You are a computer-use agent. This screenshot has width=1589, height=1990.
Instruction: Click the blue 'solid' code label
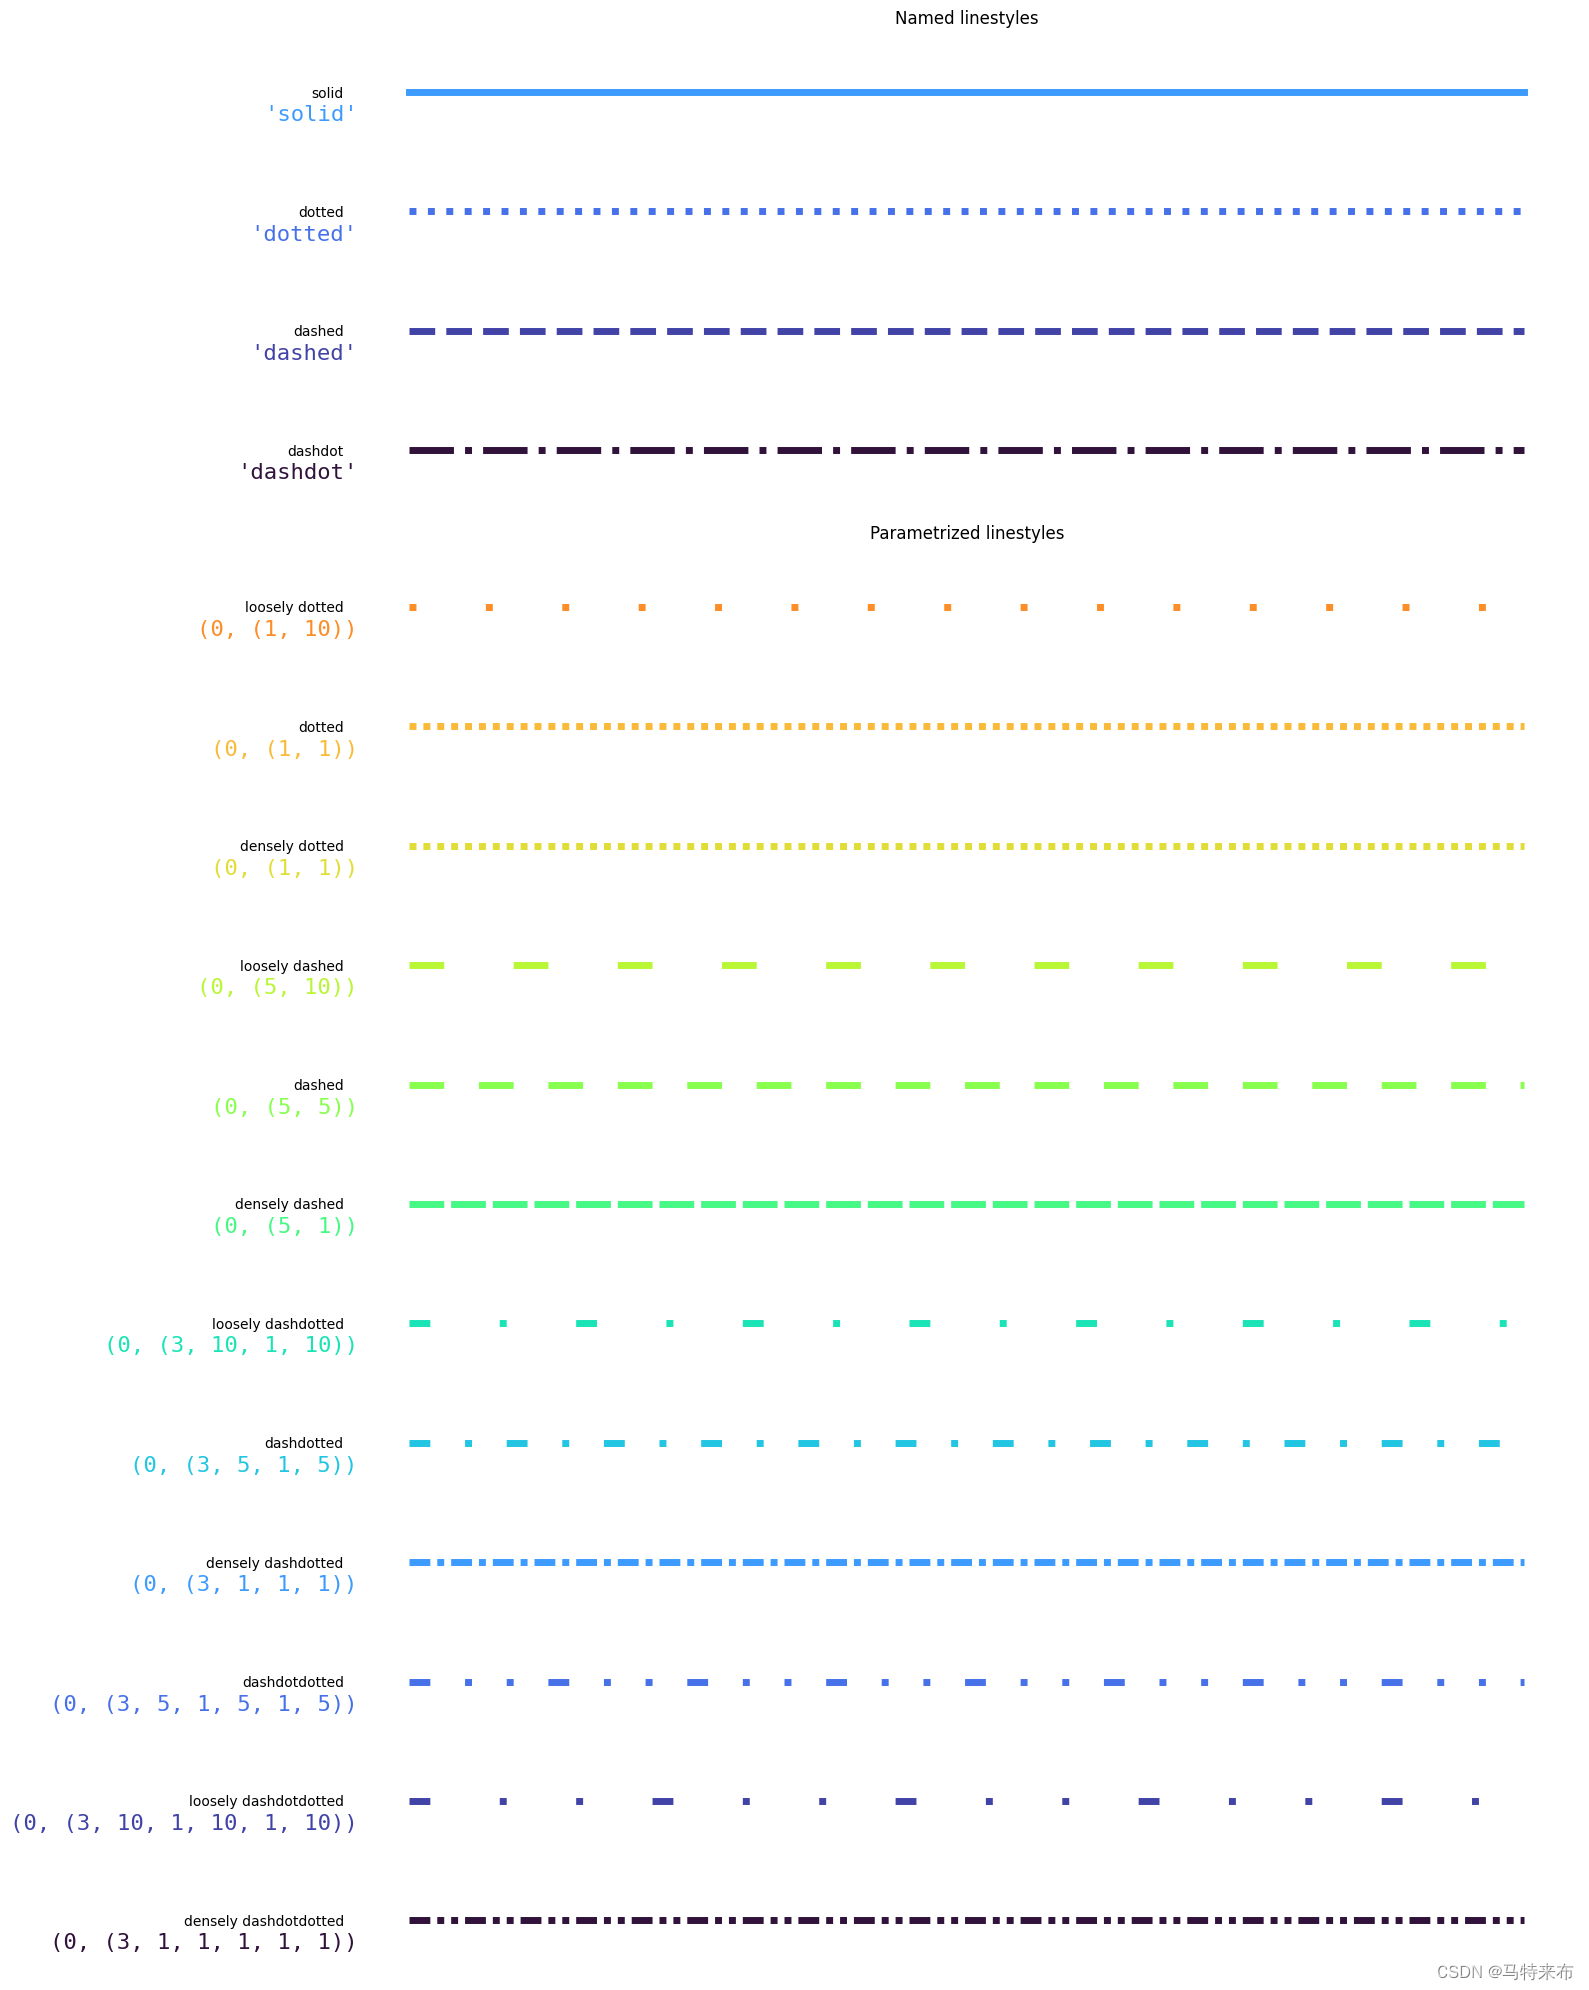click(x=311, y=114)
